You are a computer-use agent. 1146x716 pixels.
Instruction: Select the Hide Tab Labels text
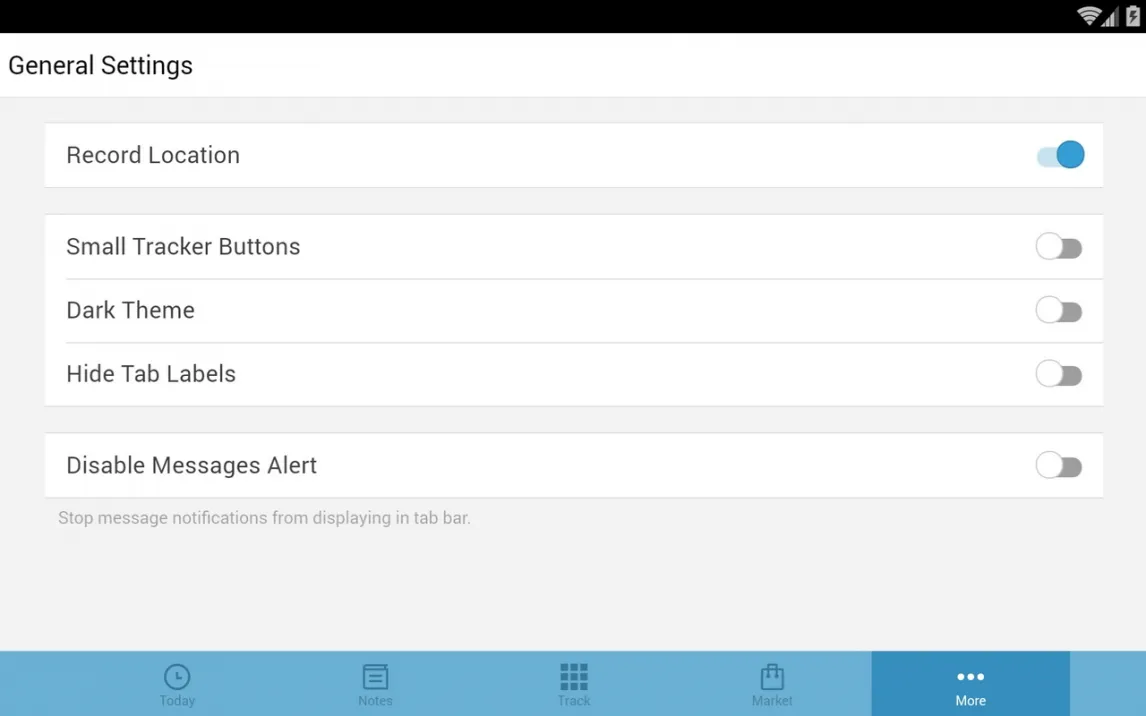151,373
